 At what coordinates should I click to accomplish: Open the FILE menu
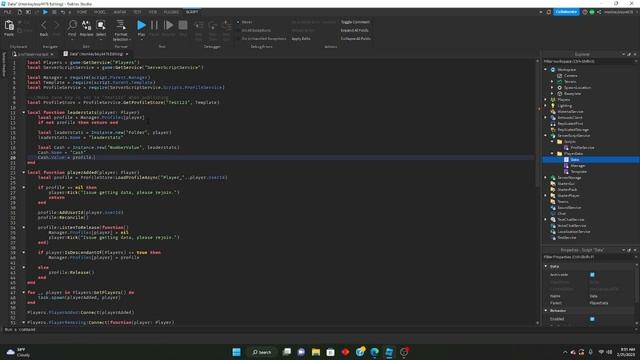coord(7,12)
